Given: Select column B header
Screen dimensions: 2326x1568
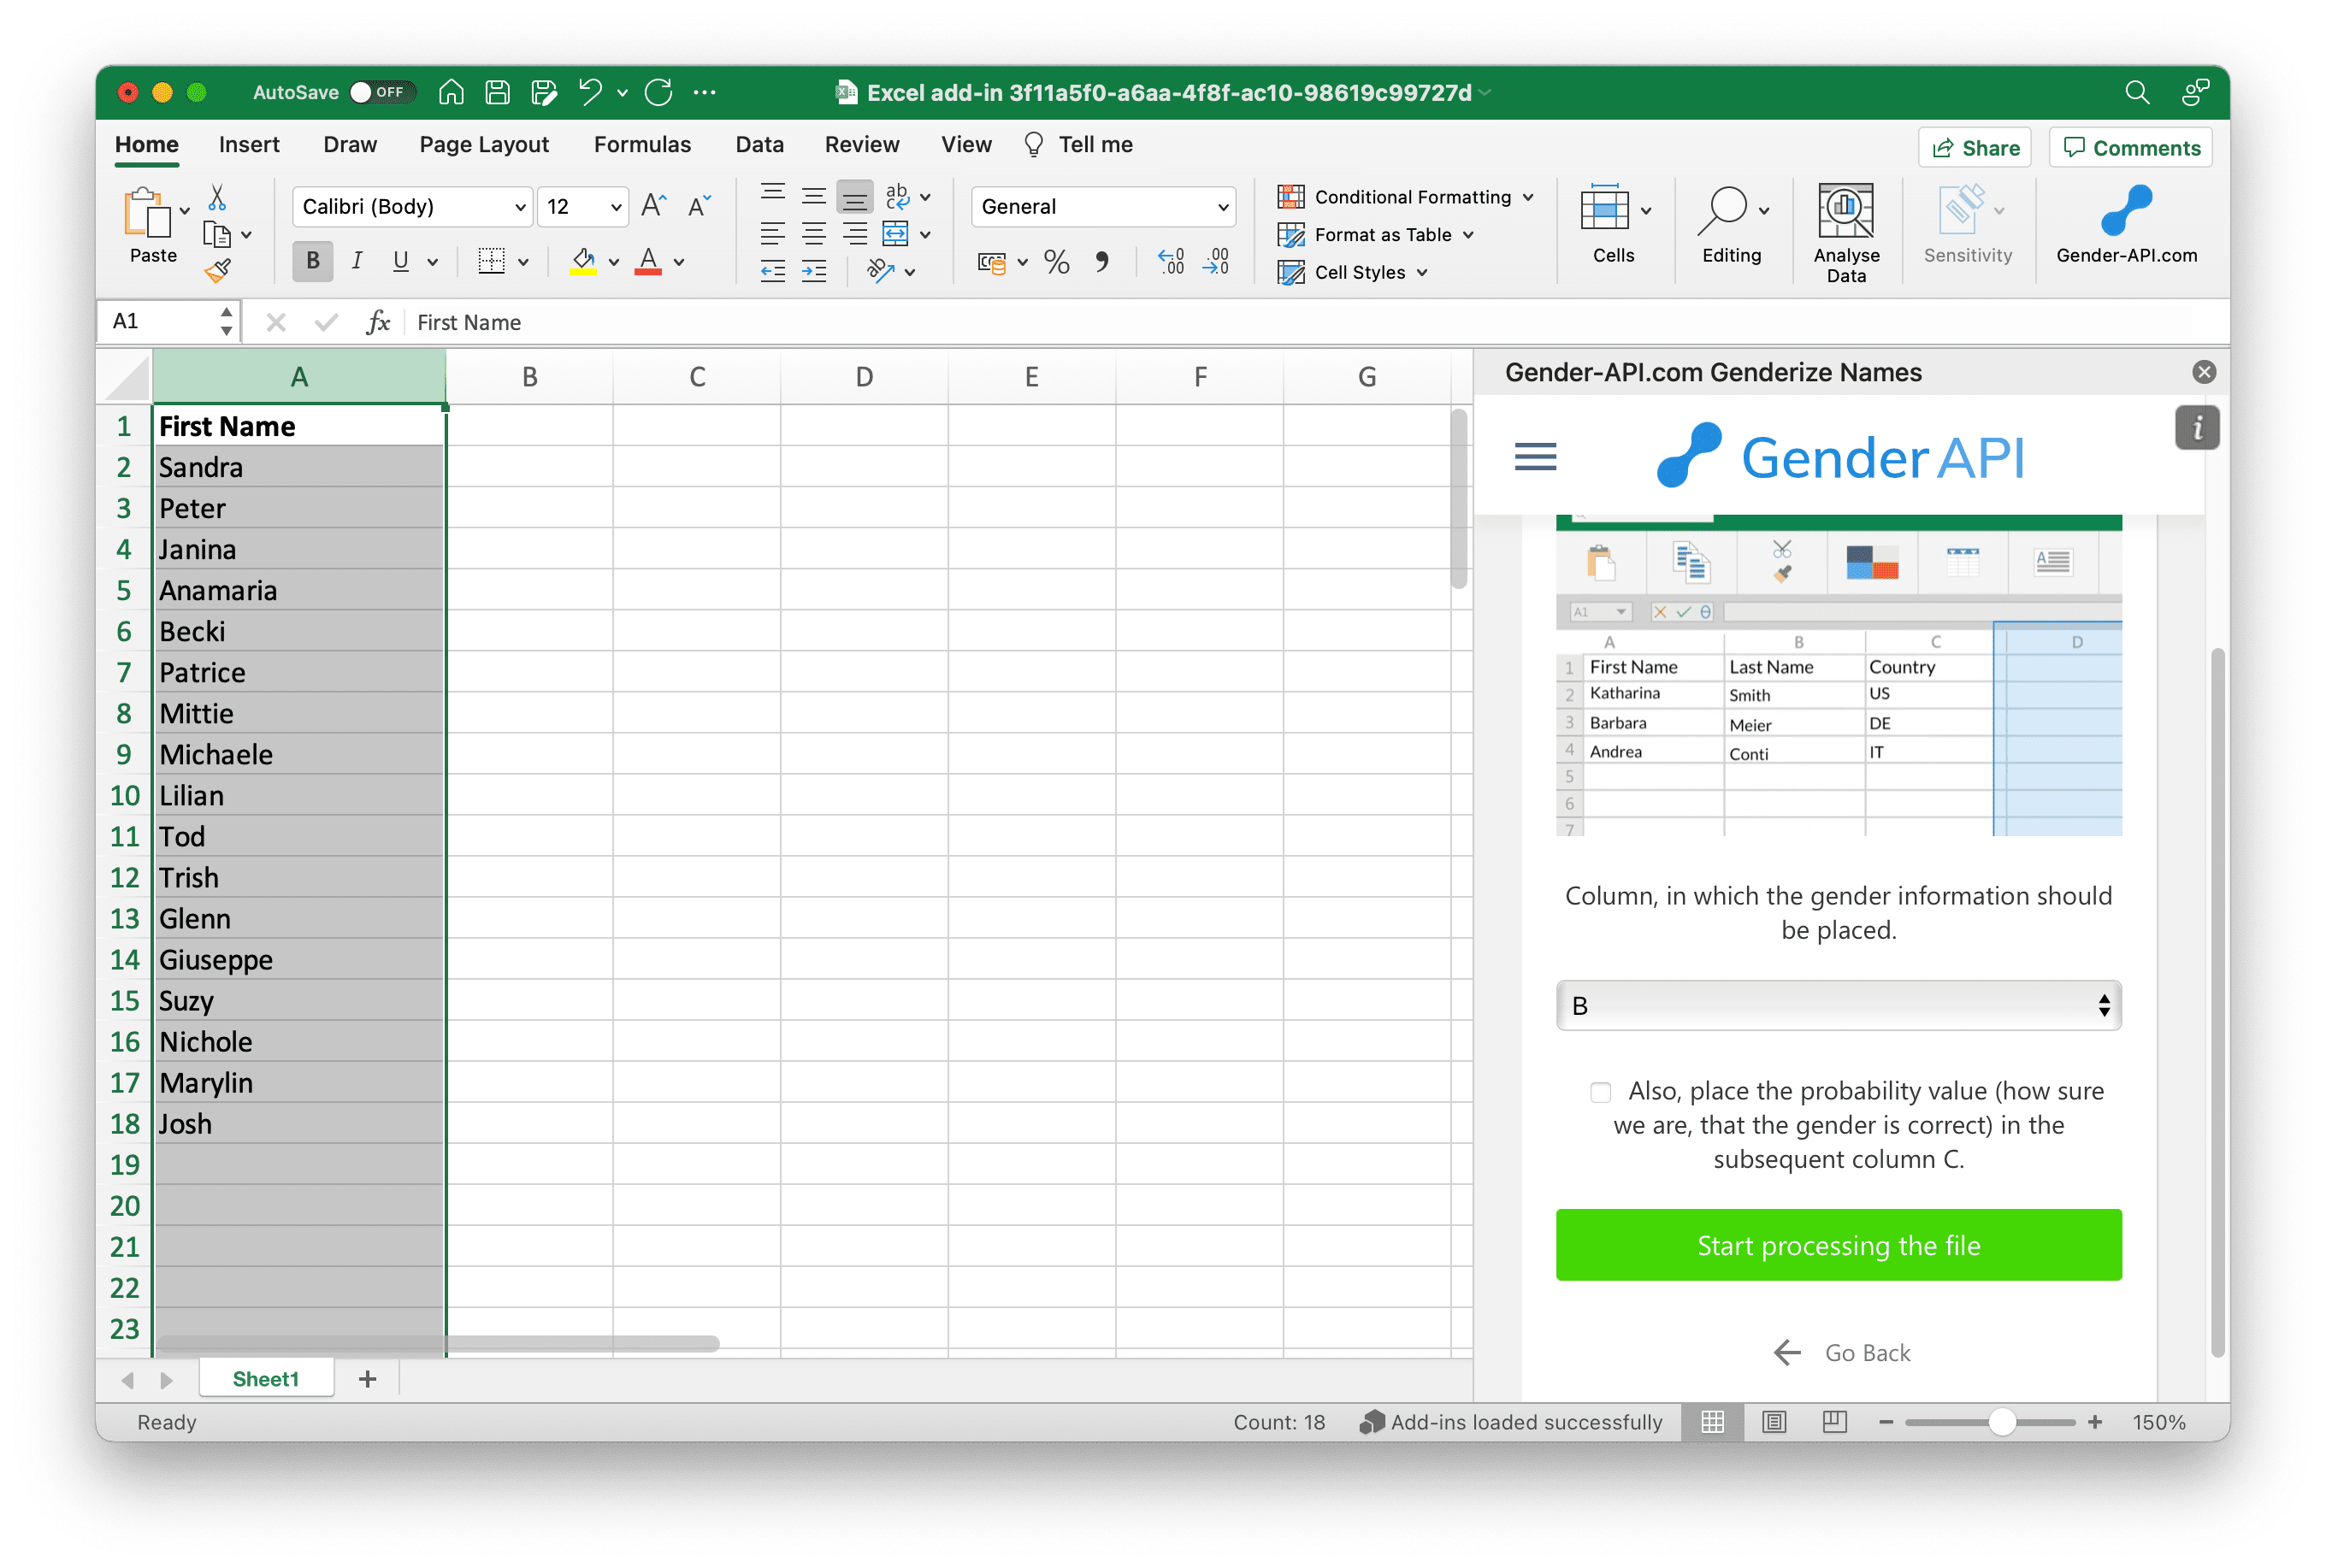Looking at the screenshot, I should pyautogui.click(x=529, y=377).
